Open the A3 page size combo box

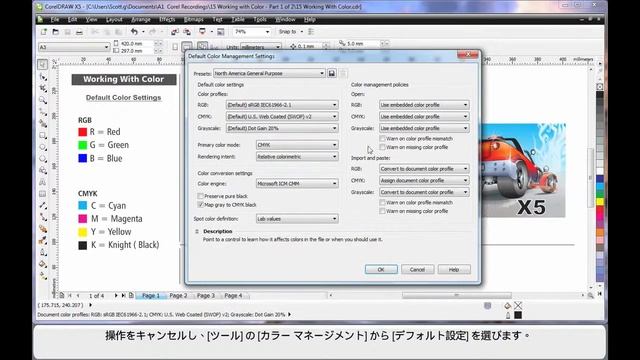74,47
